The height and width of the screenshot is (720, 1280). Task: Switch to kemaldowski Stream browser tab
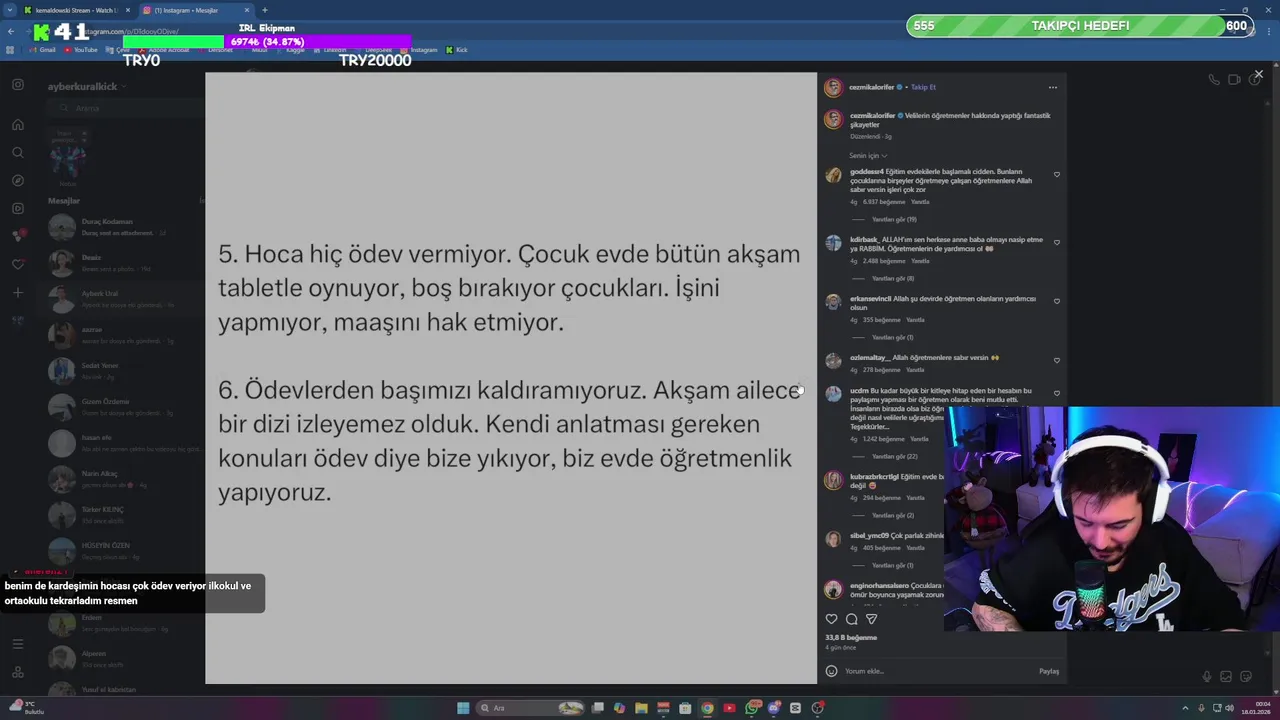(x=76, y=10)
